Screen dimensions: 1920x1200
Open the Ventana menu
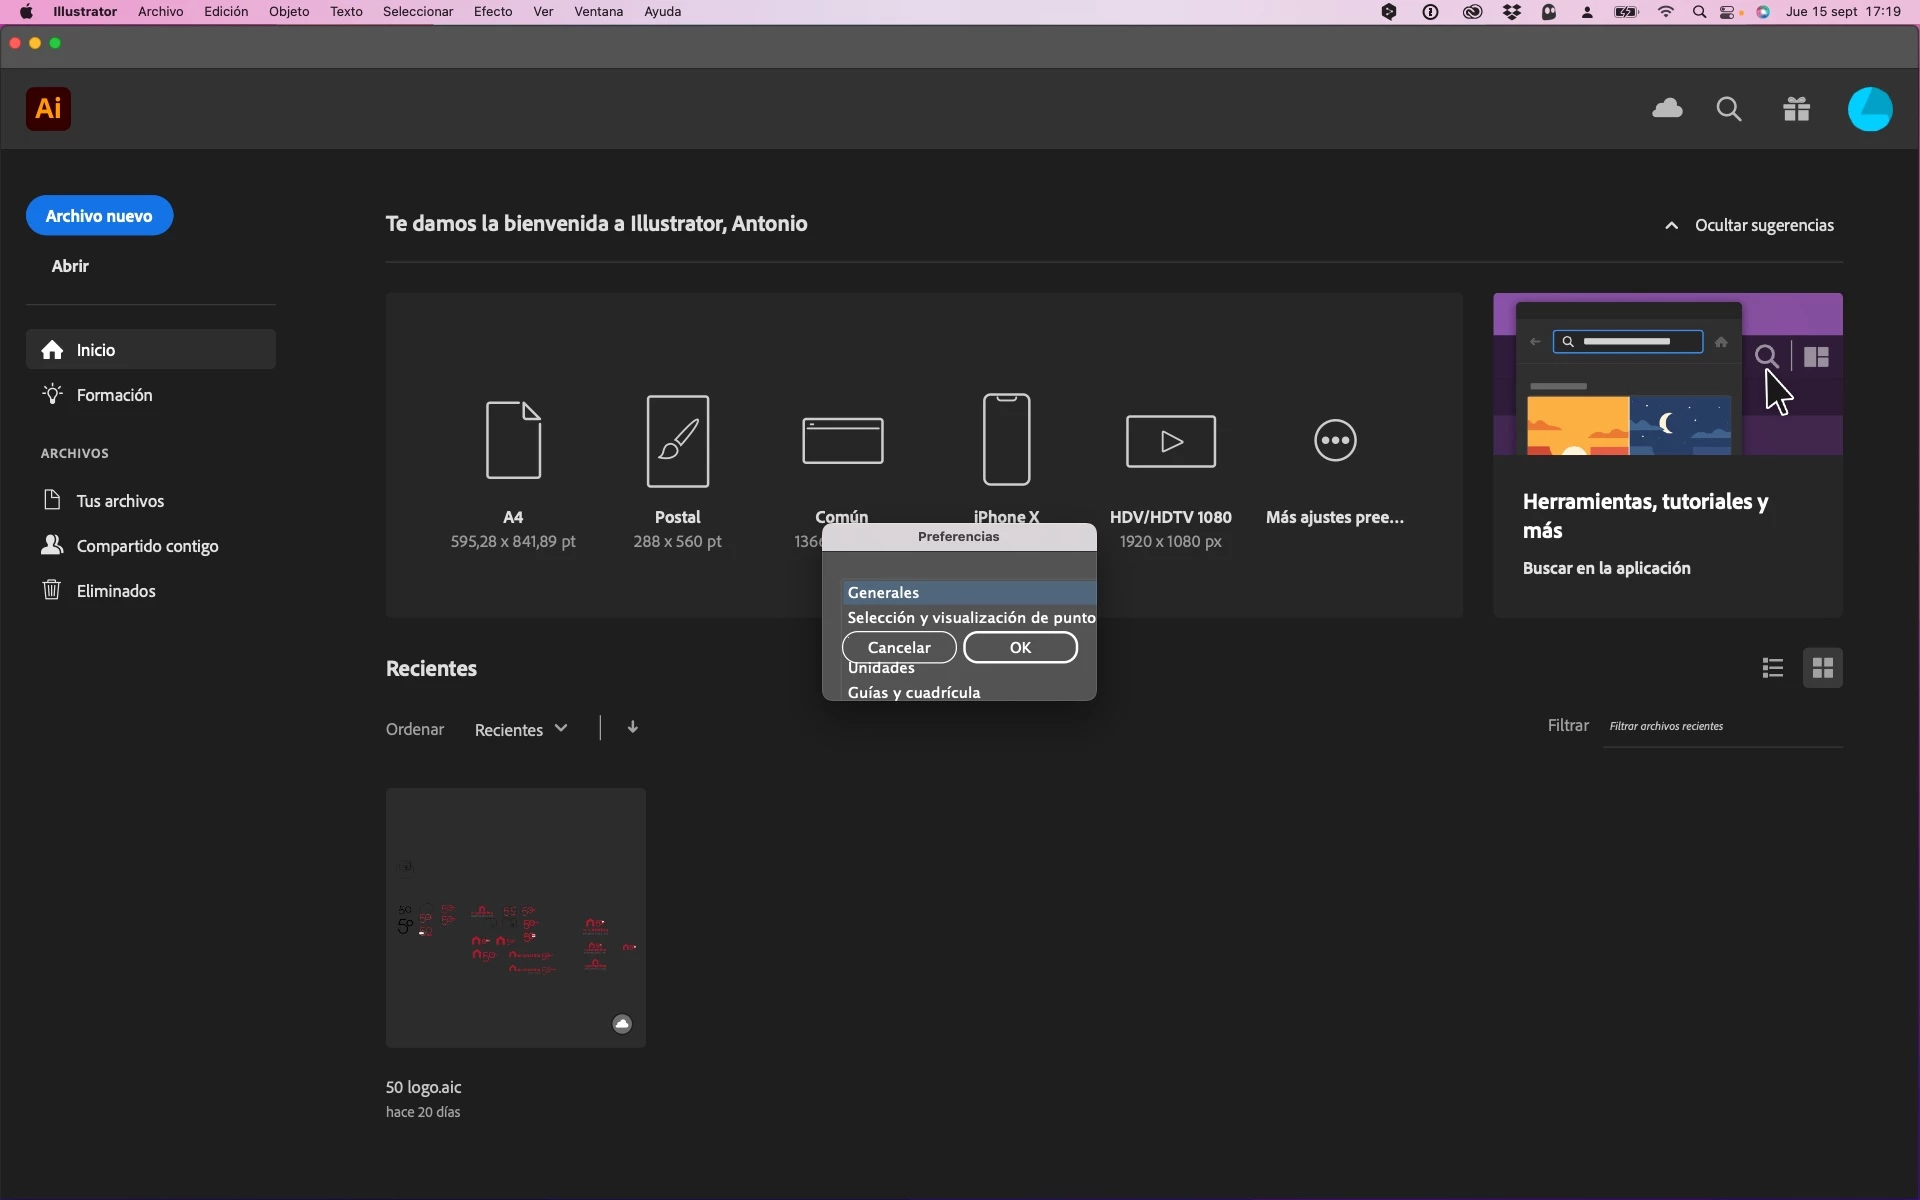(x=598, y=12)
